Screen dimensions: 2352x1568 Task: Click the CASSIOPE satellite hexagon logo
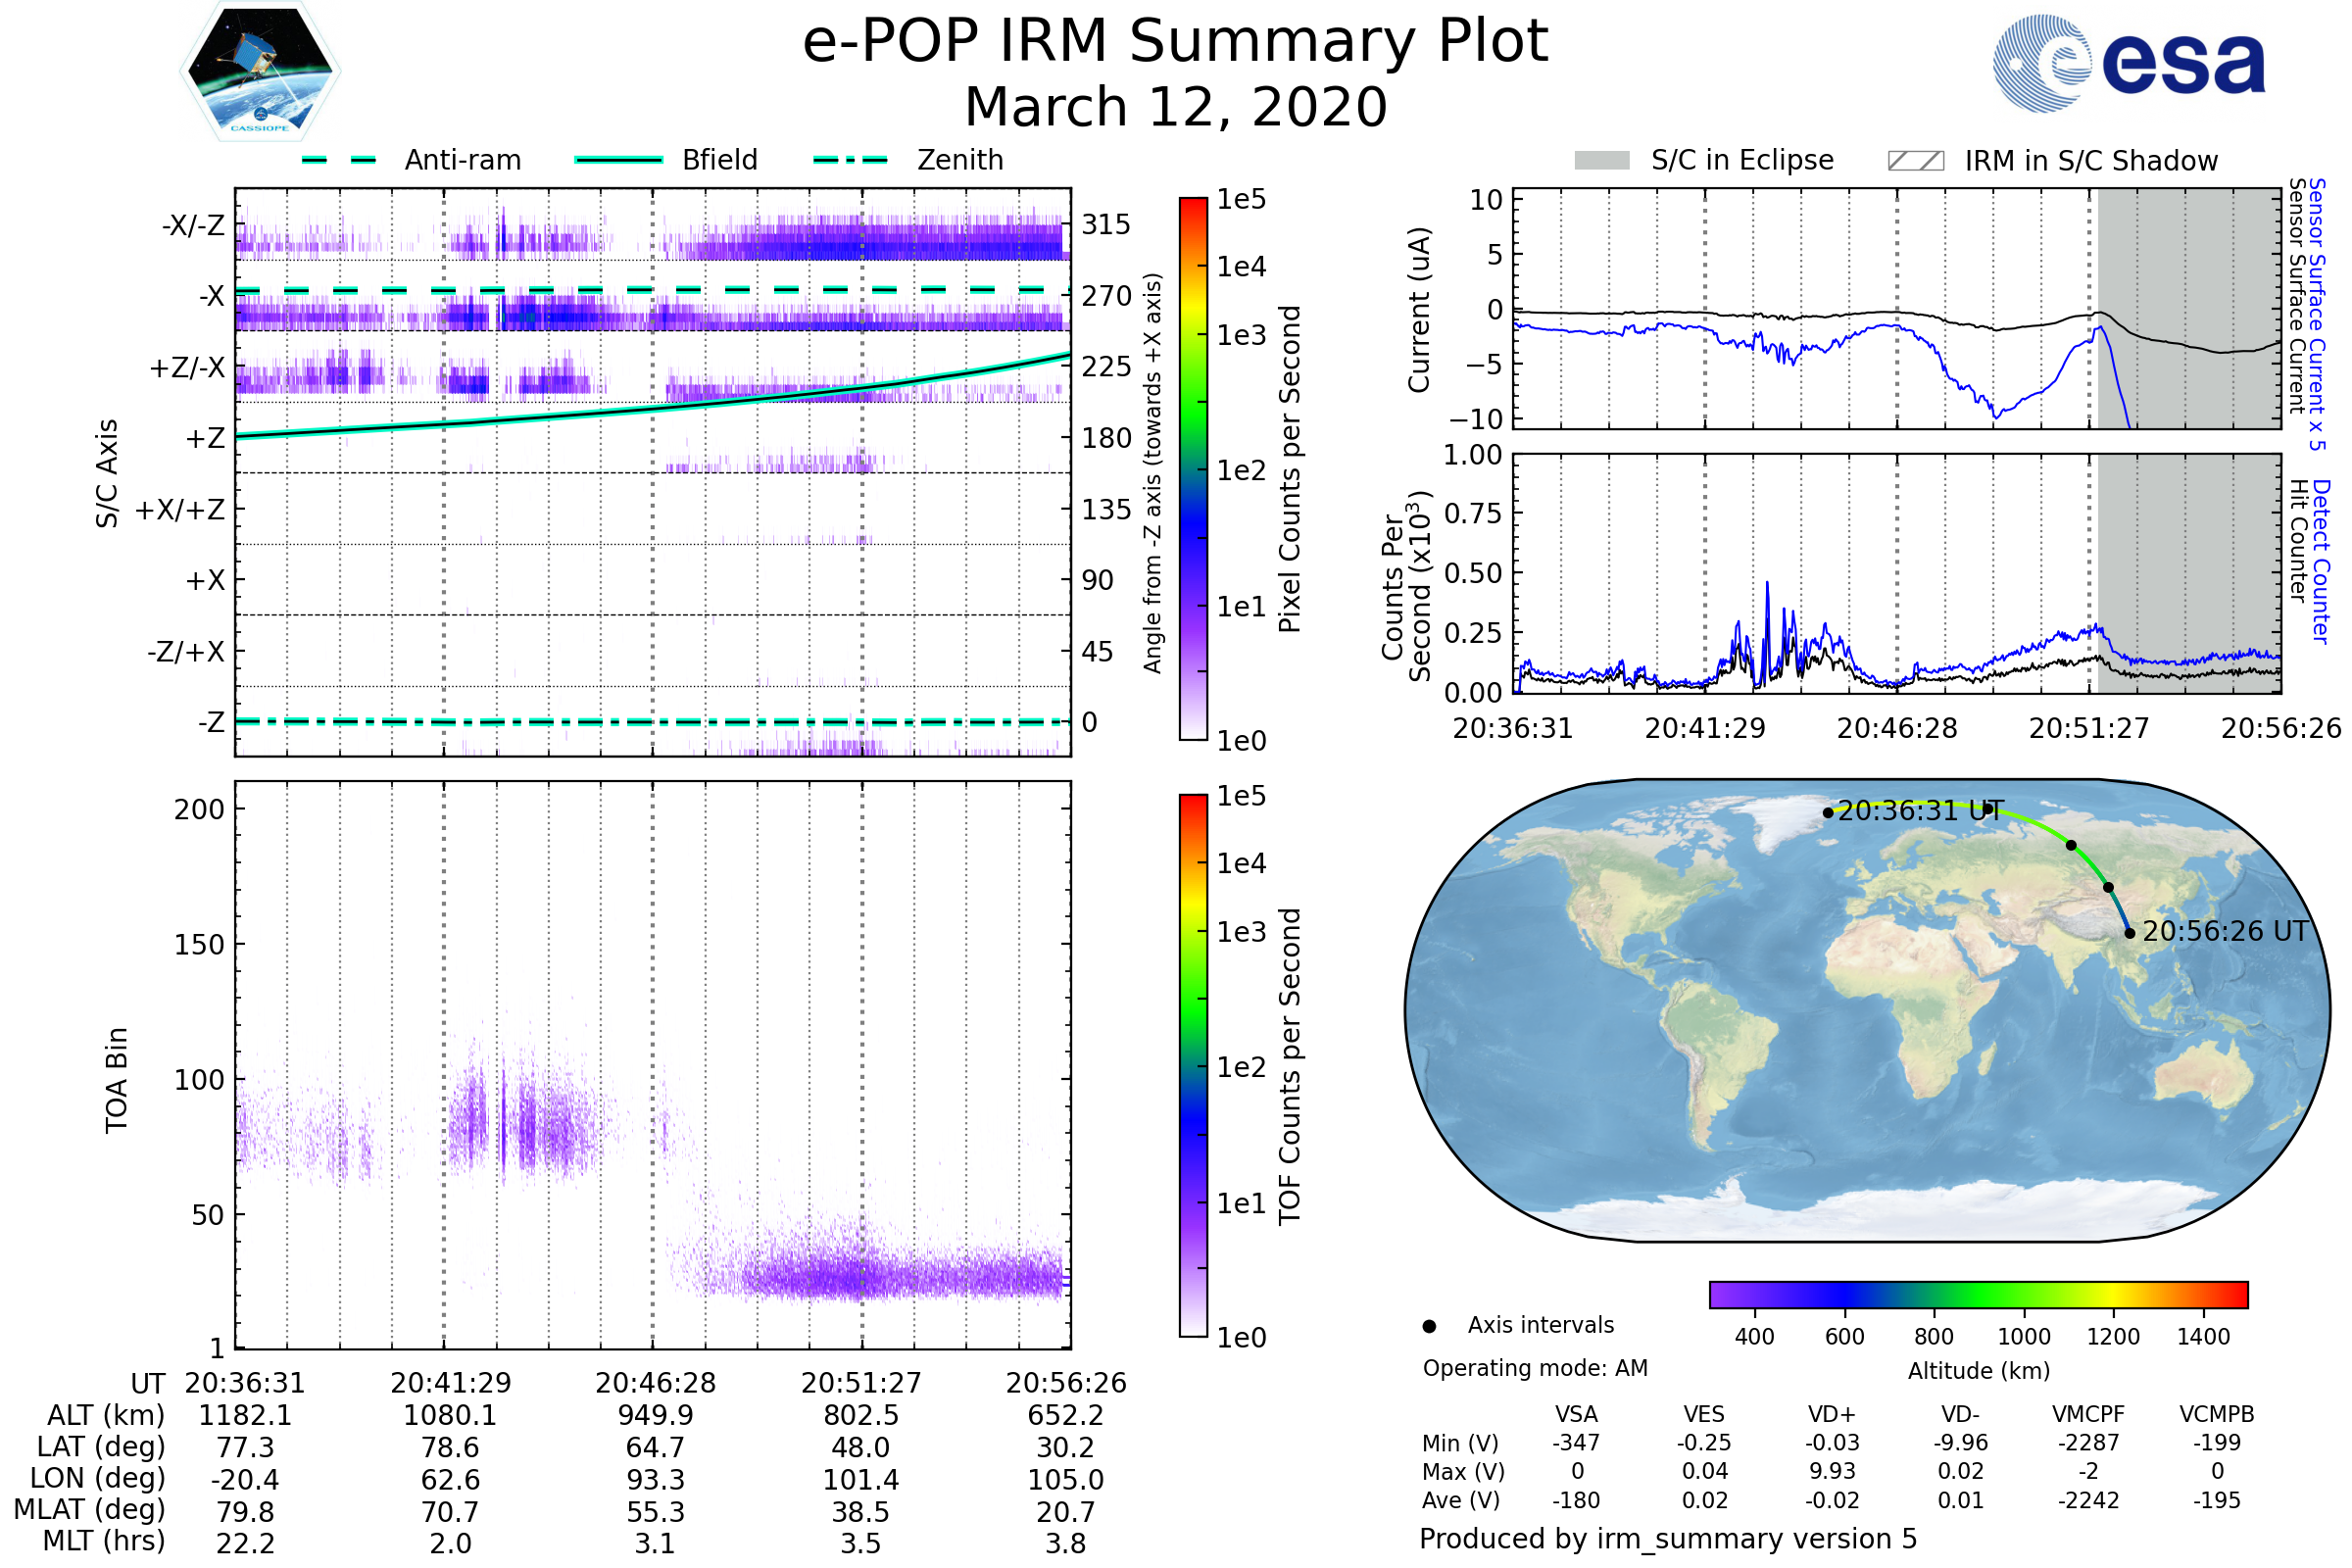260,72
